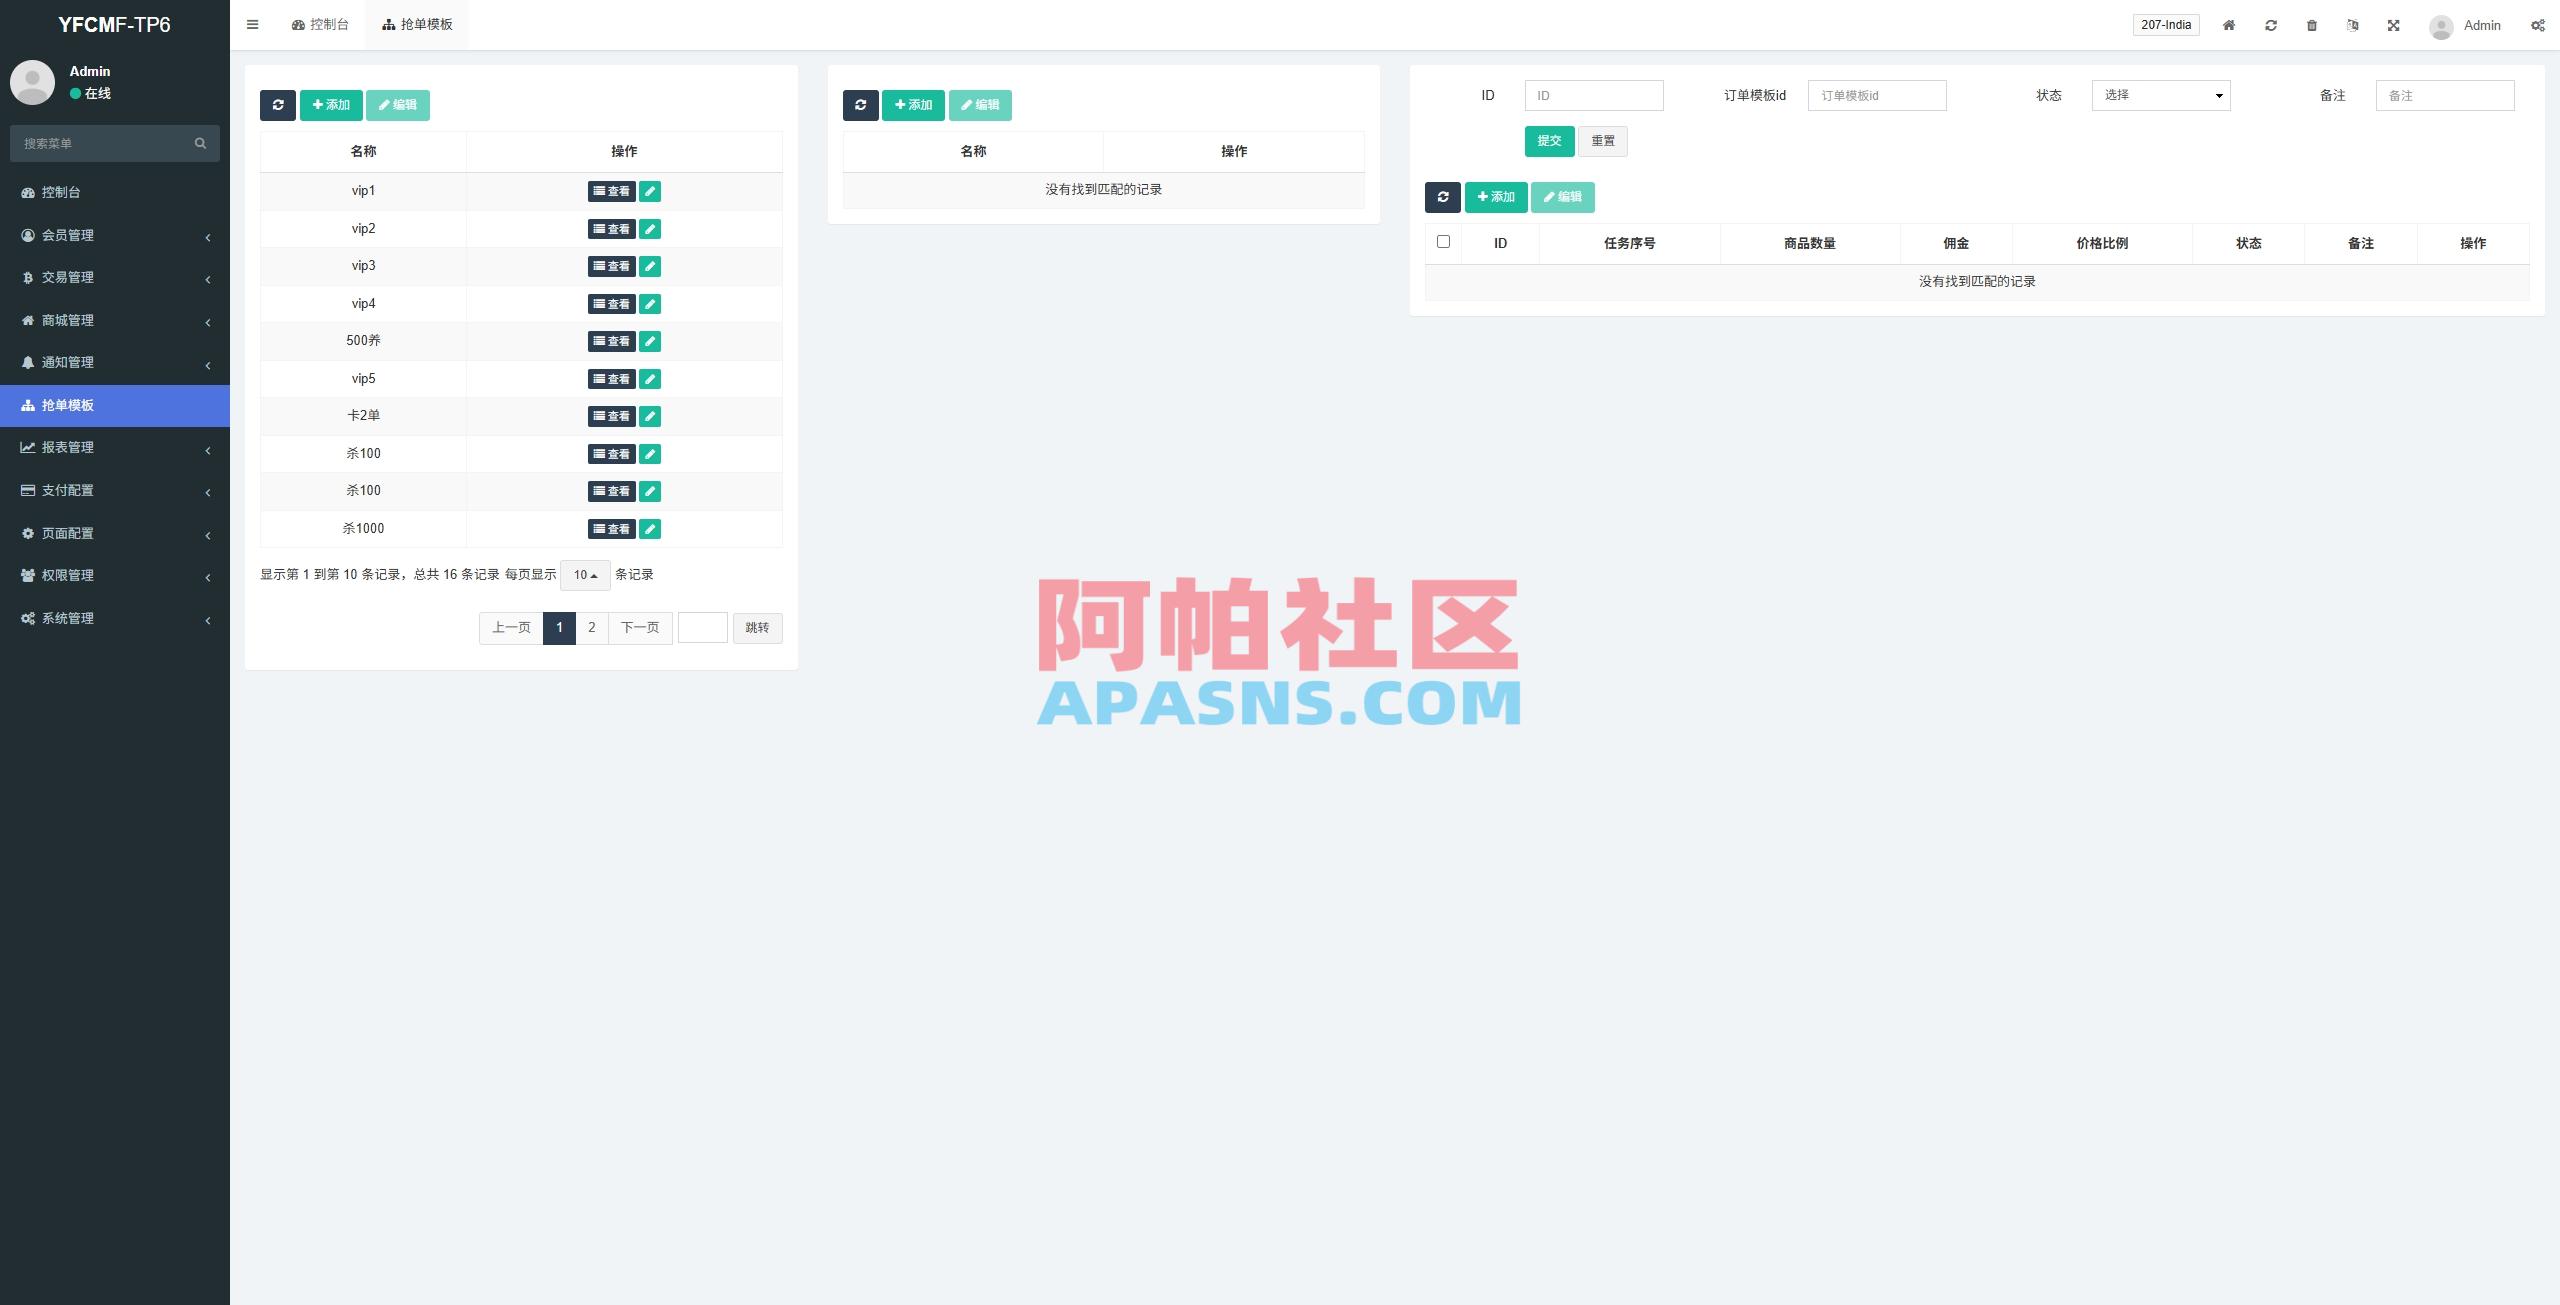Switch to the 控制台 tab
Screen dimensions: 2560x1305
[x=320, y=24]
